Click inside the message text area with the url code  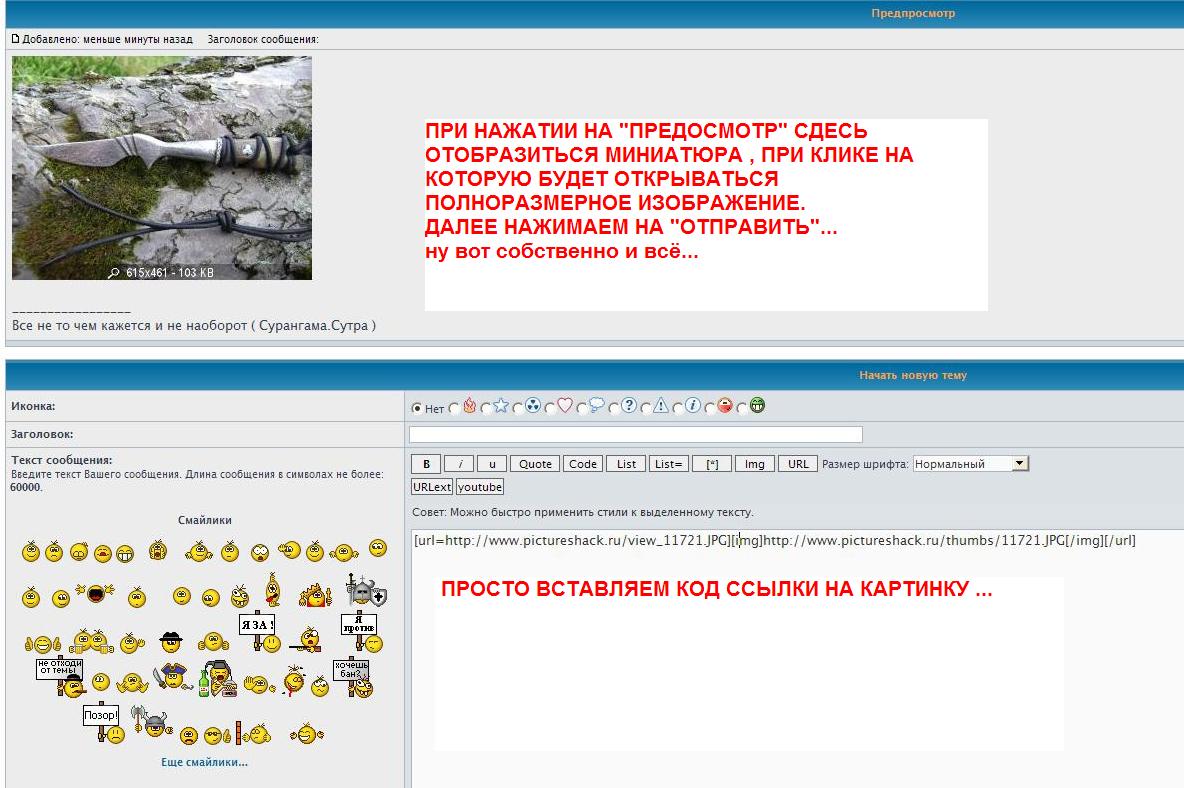point(797,658)
